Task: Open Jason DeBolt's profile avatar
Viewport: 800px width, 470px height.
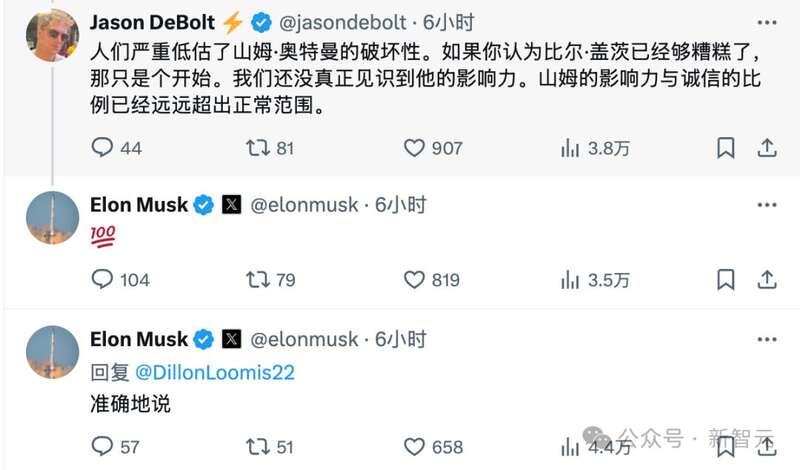Action: [53, 35]
